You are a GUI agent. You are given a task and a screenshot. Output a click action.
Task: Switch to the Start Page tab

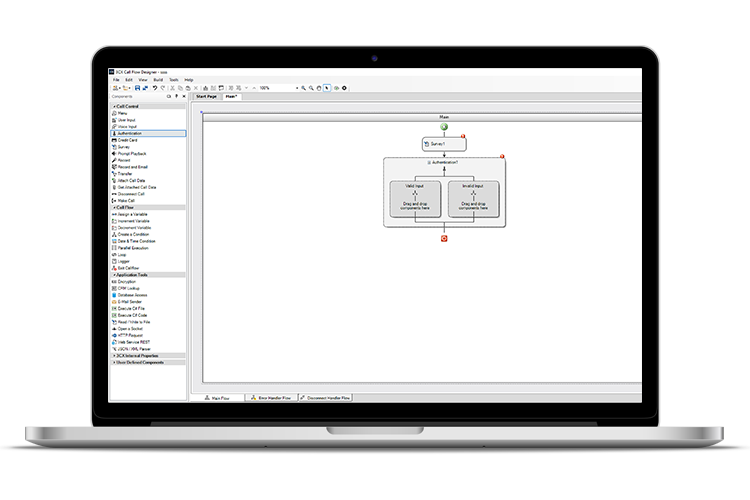pyautogui.click(x=207, y=97)
